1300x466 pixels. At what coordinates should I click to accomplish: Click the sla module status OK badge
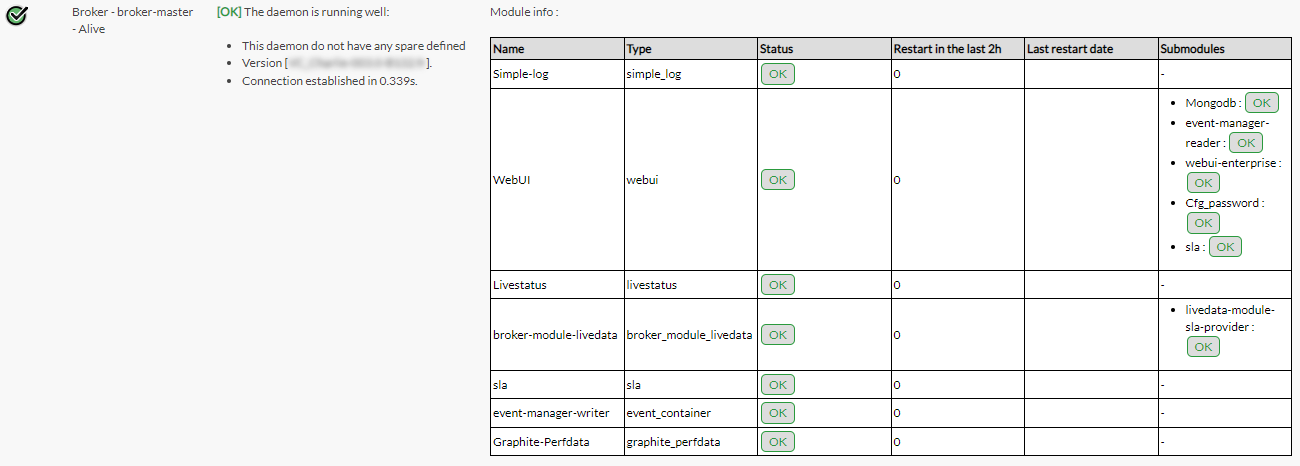click(777, 385)
